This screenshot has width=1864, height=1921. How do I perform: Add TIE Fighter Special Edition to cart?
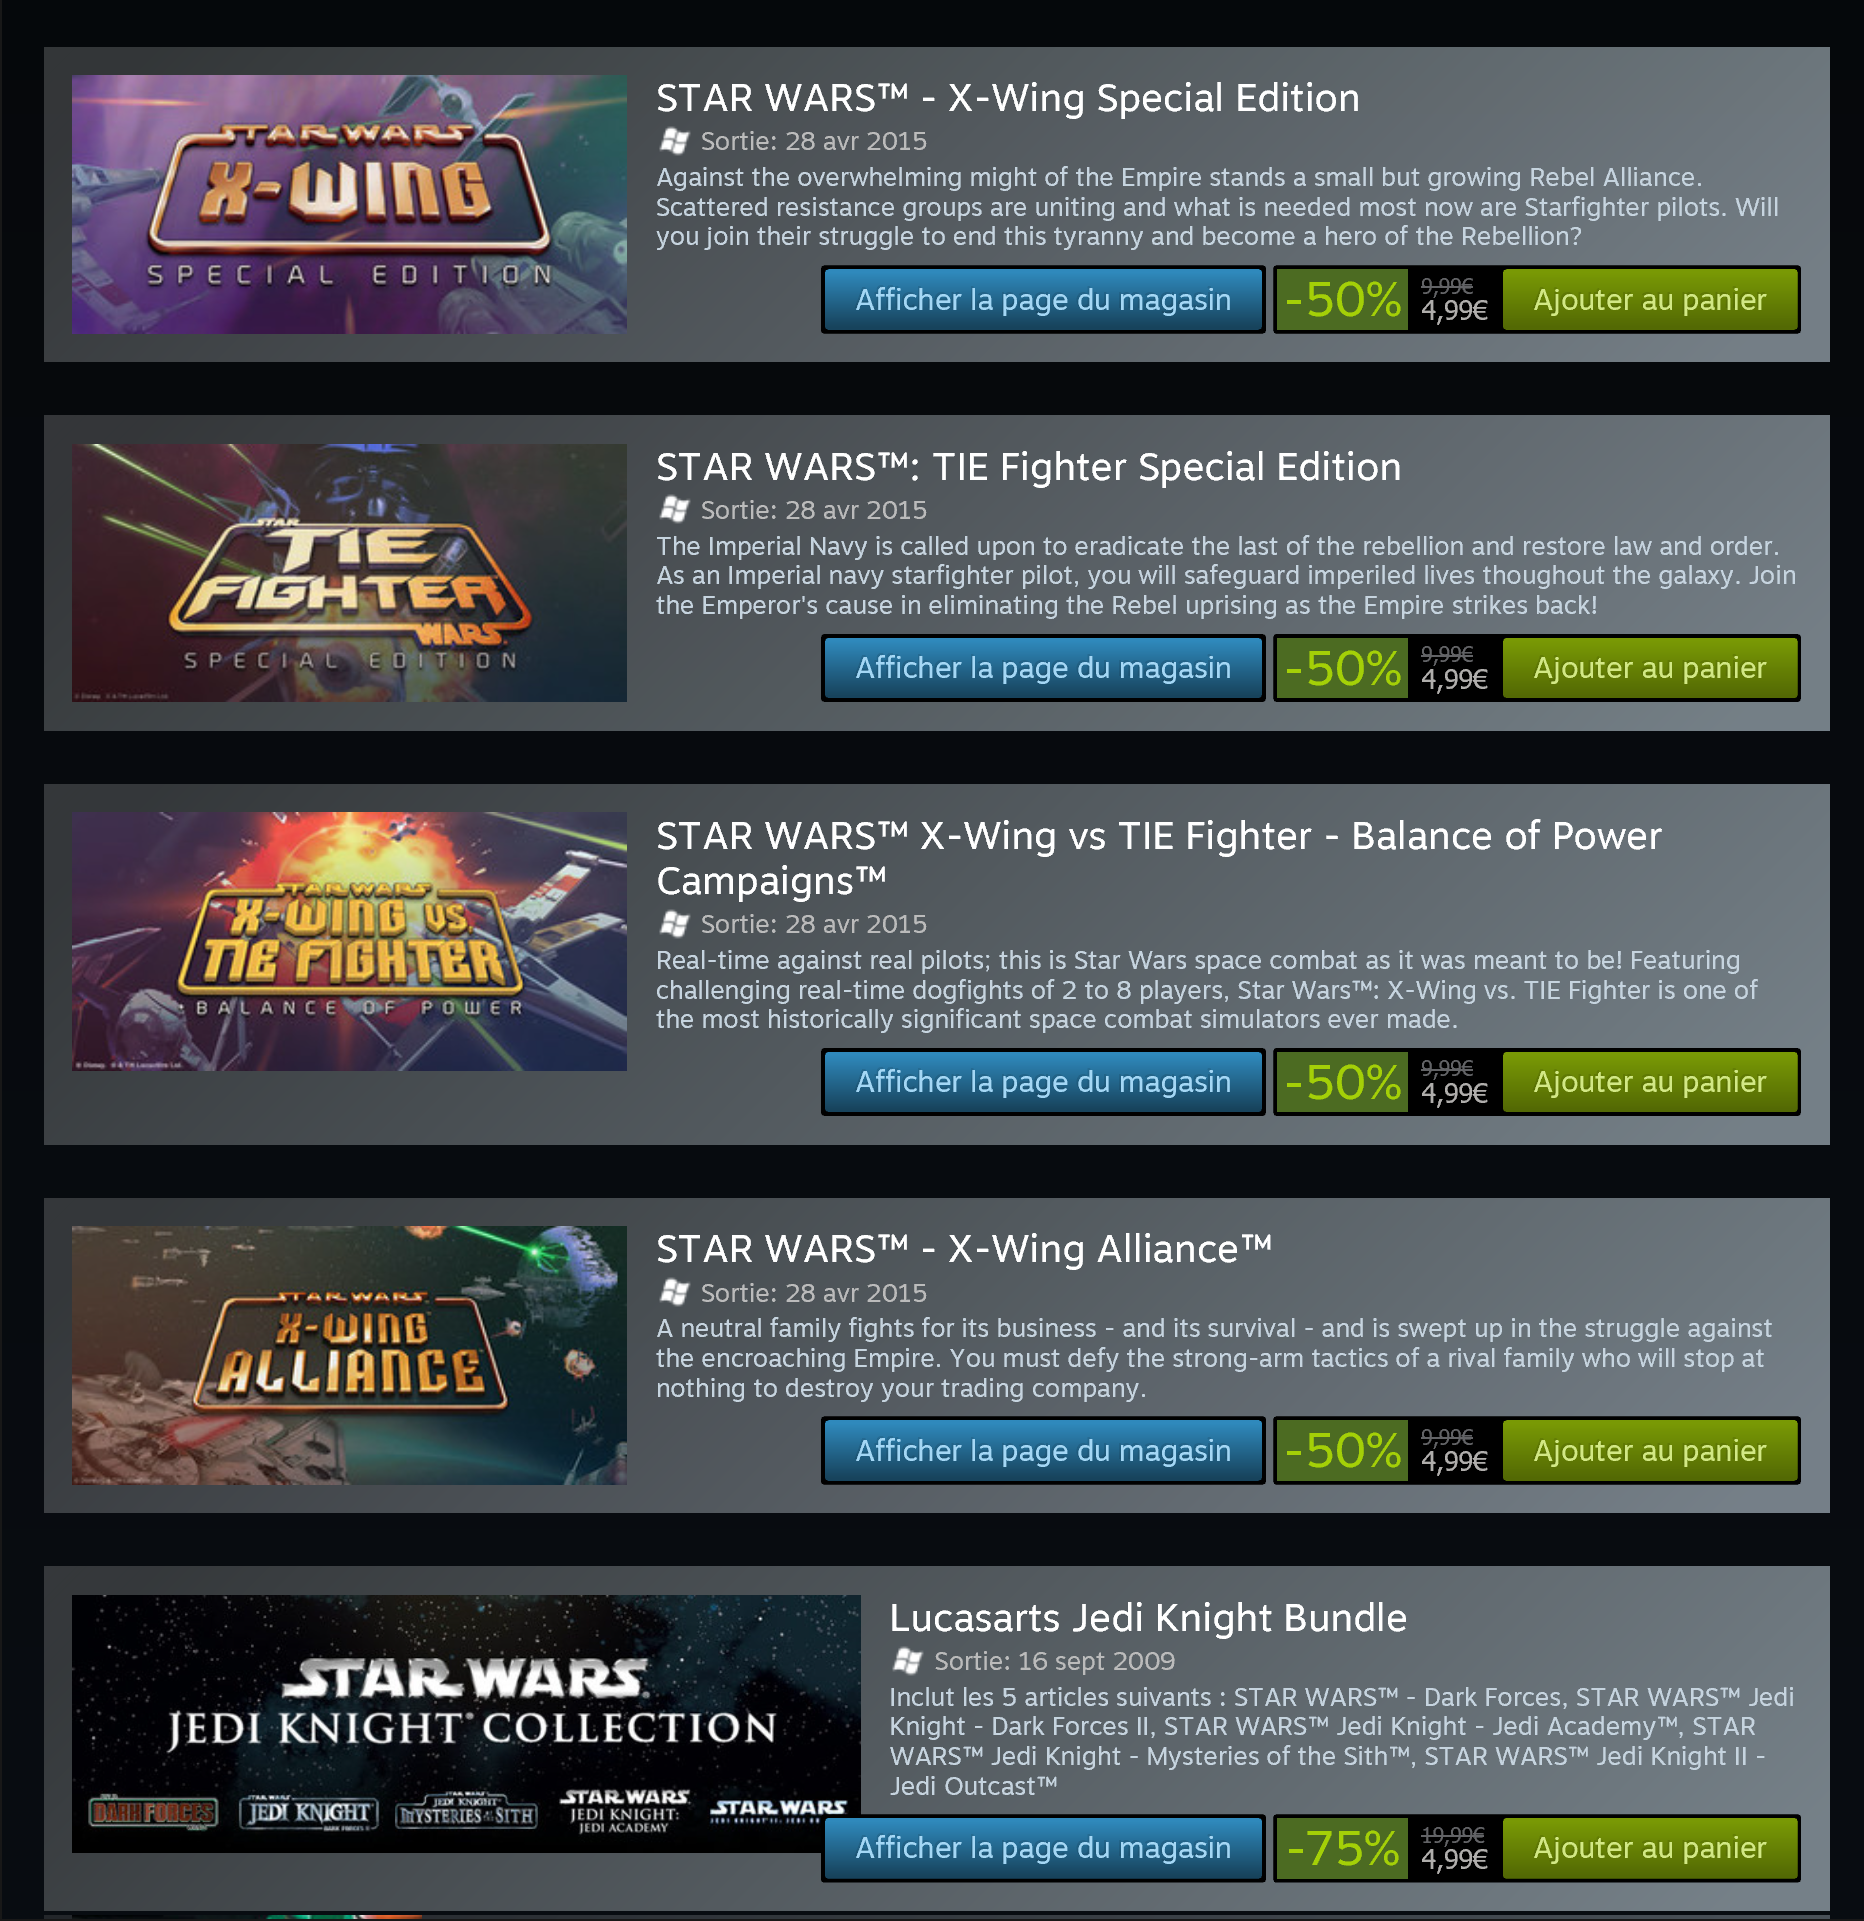1650,668
